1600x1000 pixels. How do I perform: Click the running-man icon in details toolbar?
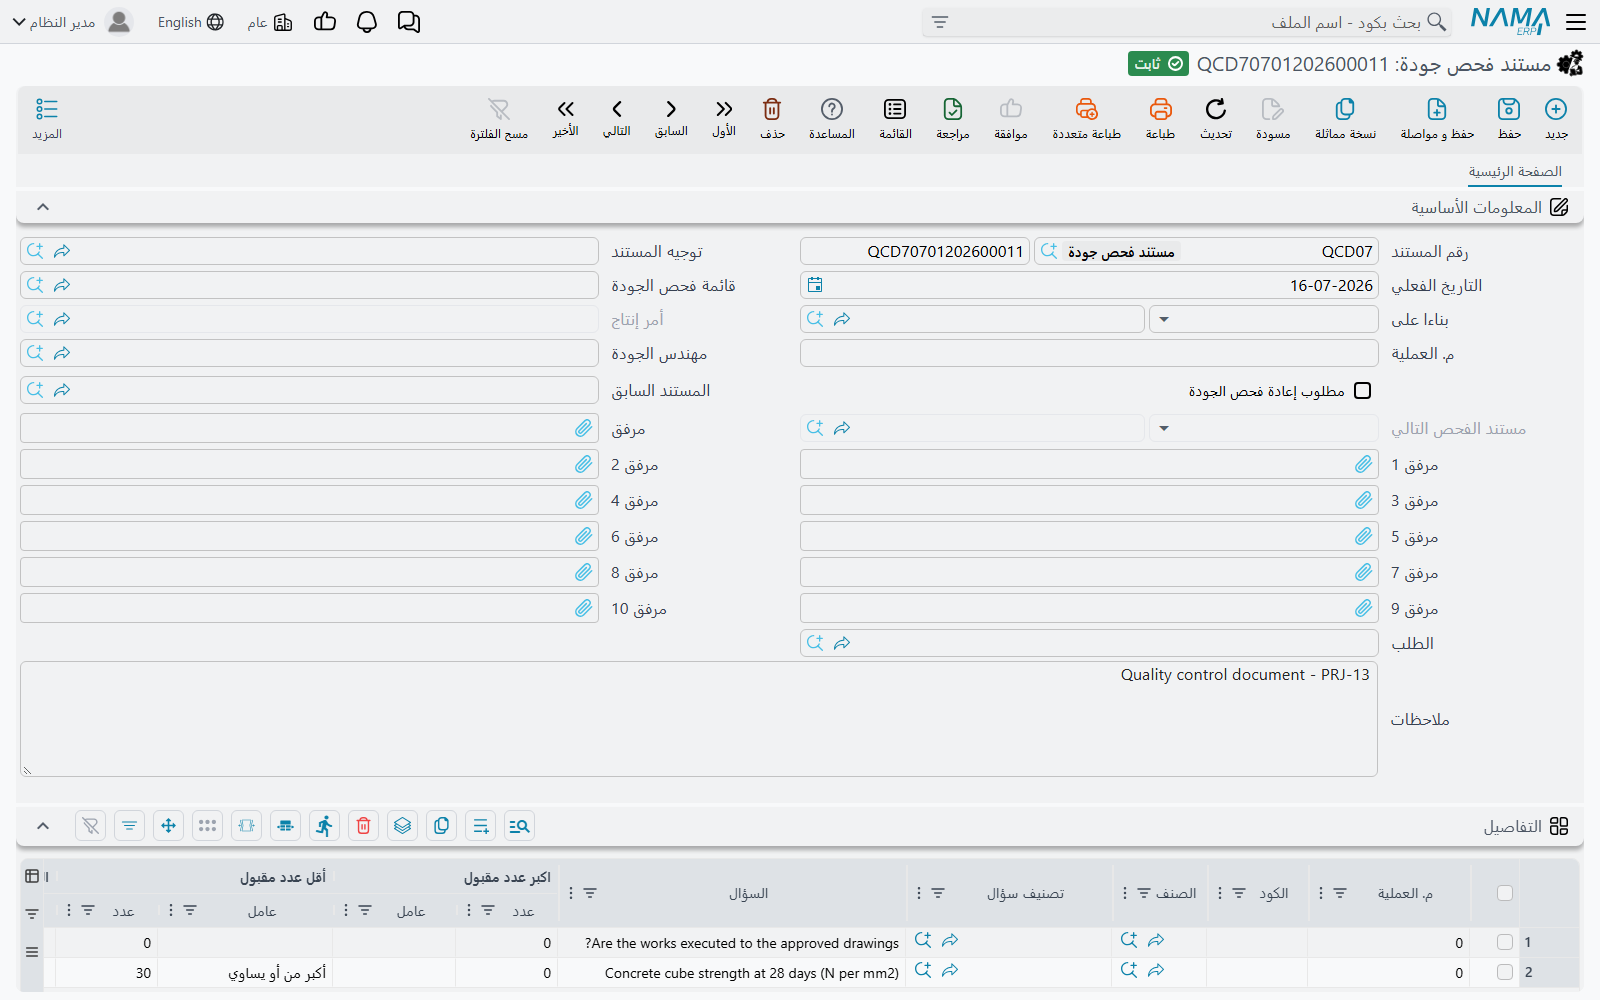(x=324, y=826)
